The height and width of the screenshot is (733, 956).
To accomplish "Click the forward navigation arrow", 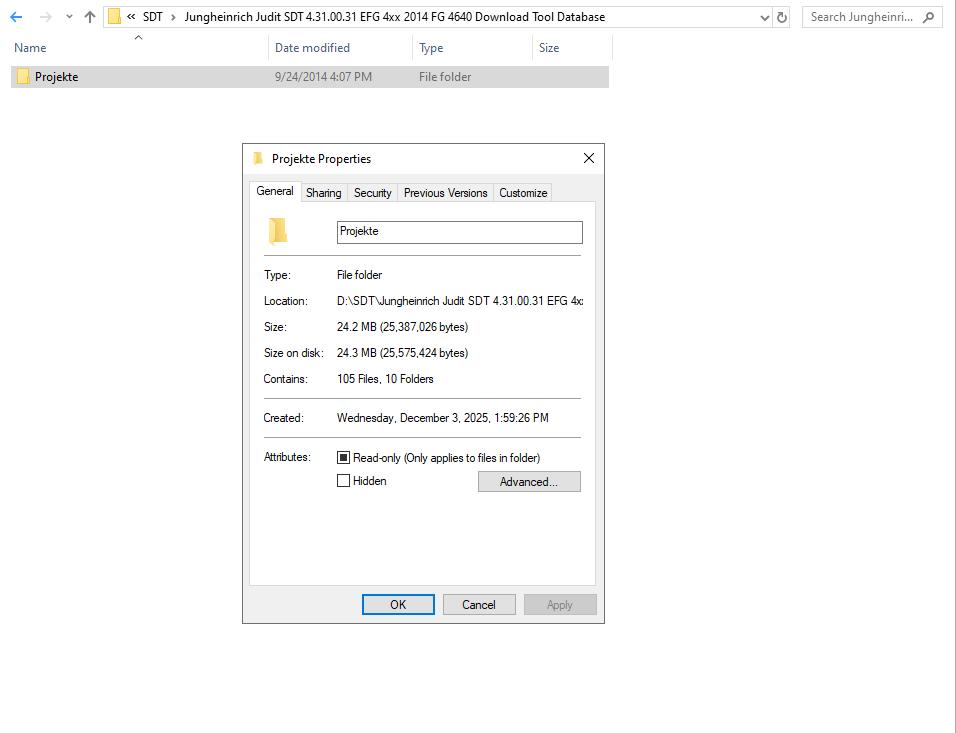I will 46,17.
